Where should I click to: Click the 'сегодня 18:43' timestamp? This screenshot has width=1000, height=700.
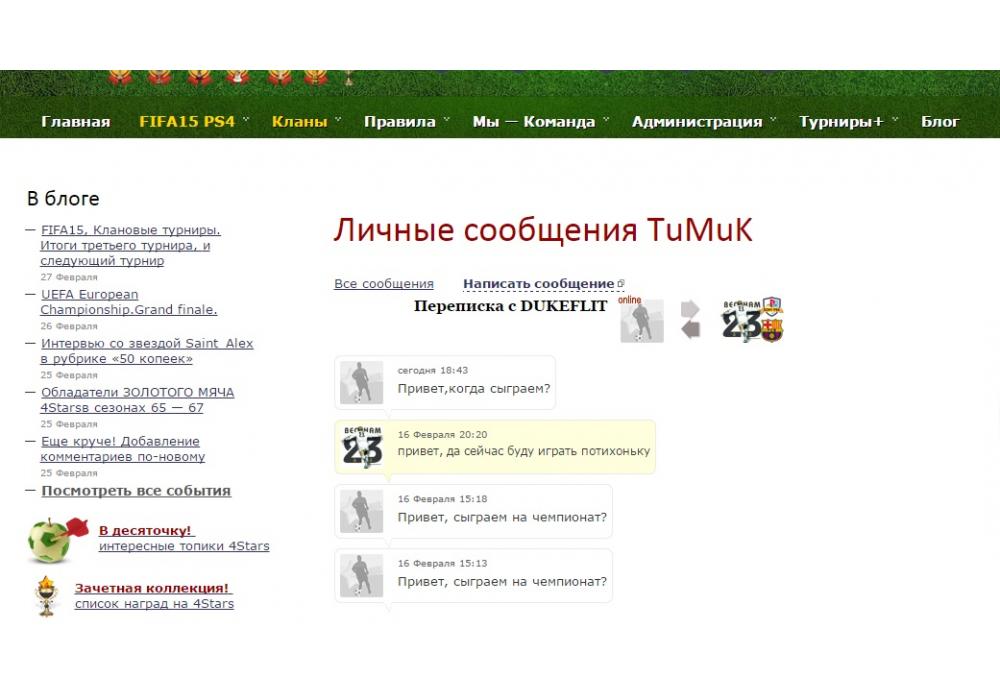click(432, 370)
